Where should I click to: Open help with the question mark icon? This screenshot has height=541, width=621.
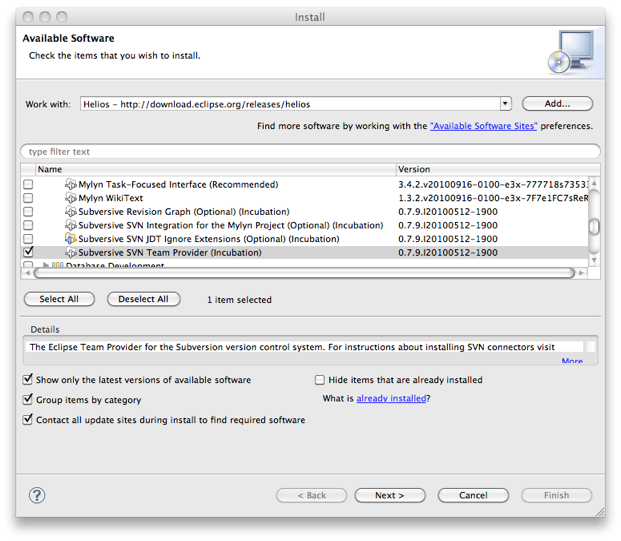point(37,495)
